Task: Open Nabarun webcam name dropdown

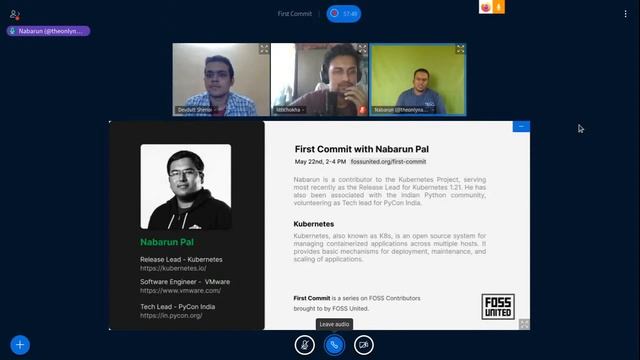Action: pyautogui.click(x=403, y=110)
